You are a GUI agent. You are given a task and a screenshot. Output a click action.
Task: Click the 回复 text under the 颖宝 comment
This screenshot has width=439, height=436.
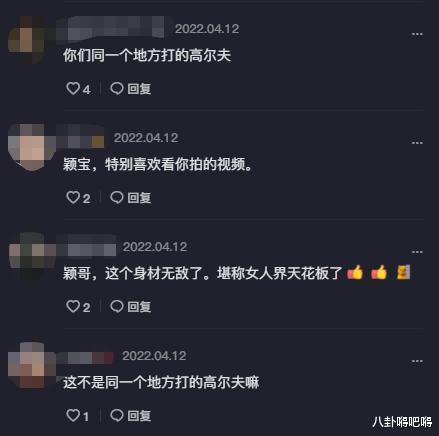point(139,198)
